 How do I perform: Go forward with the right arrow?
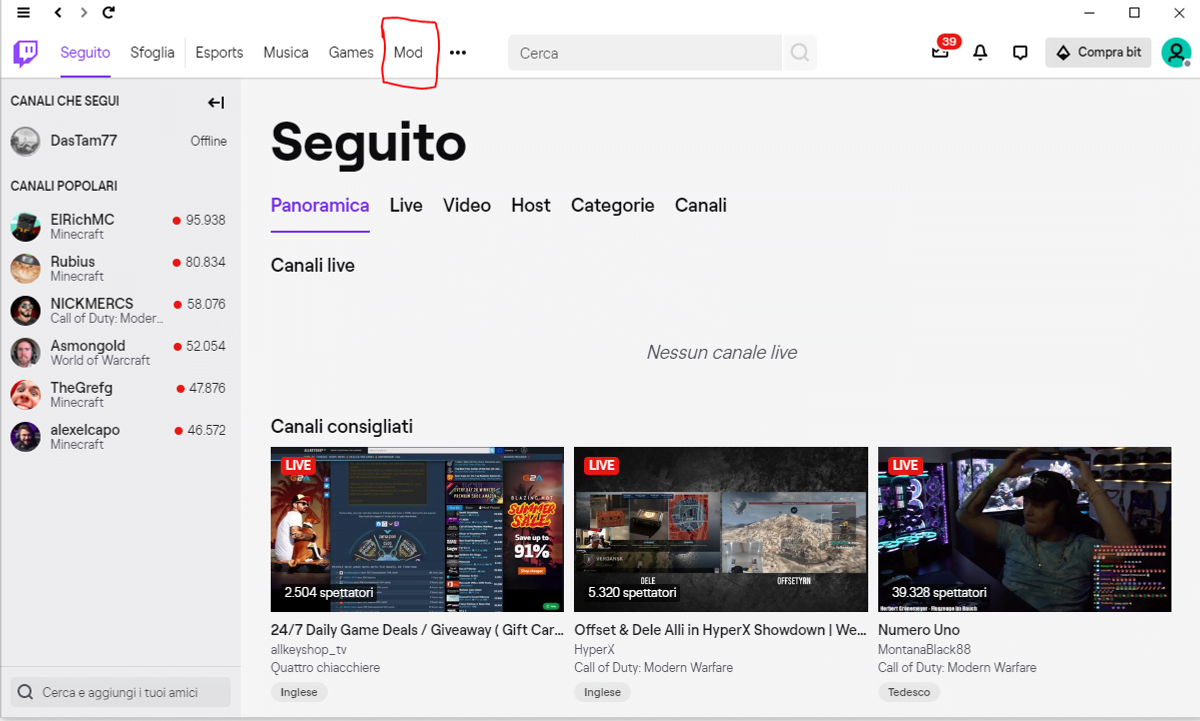pos(84,13)
